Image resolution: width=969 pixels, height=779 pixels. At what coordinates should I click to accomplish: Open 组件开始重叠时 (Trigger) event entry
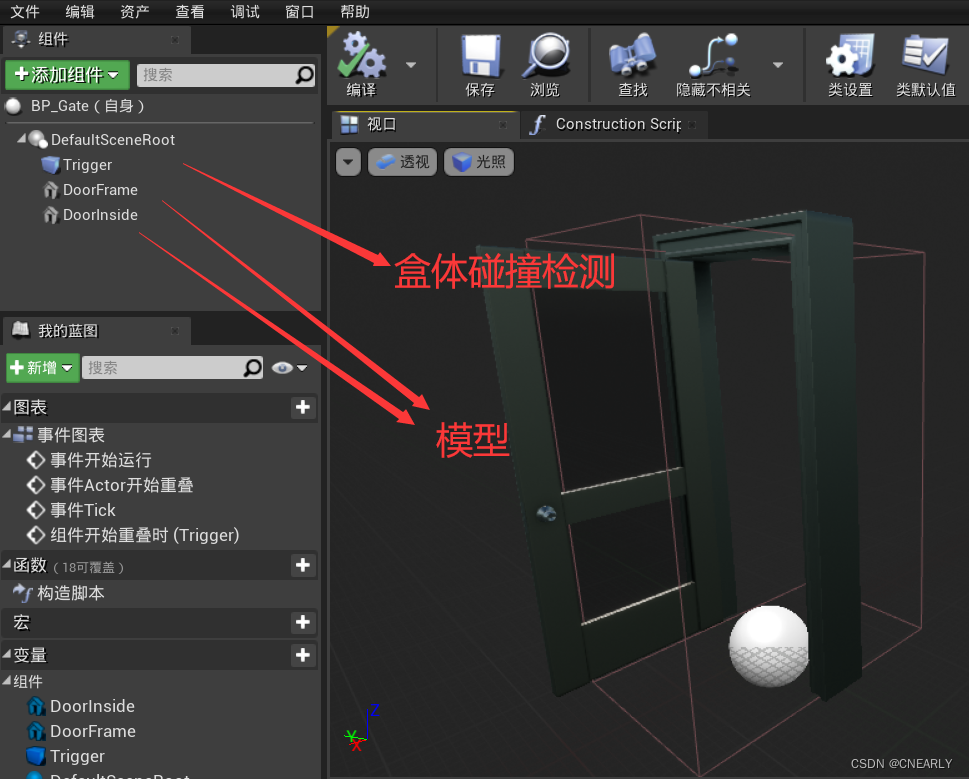click(x=145, y=536)
